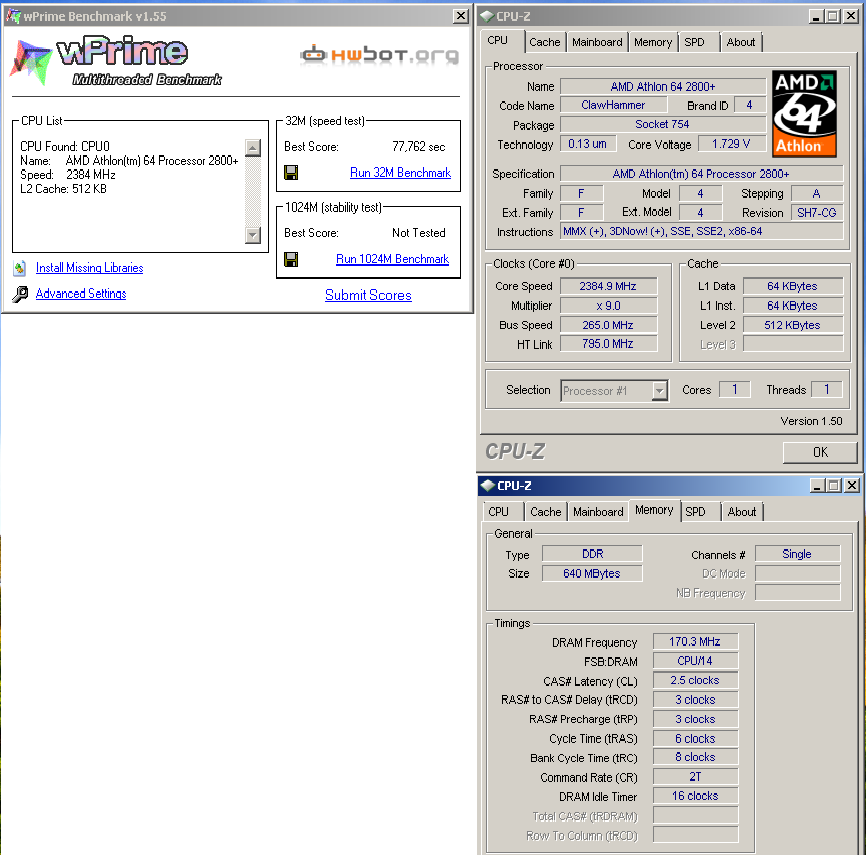This screenshot has height=855, width=866.
Task: Select Memory tab in lower CPU-Z window
Action: 654,510
